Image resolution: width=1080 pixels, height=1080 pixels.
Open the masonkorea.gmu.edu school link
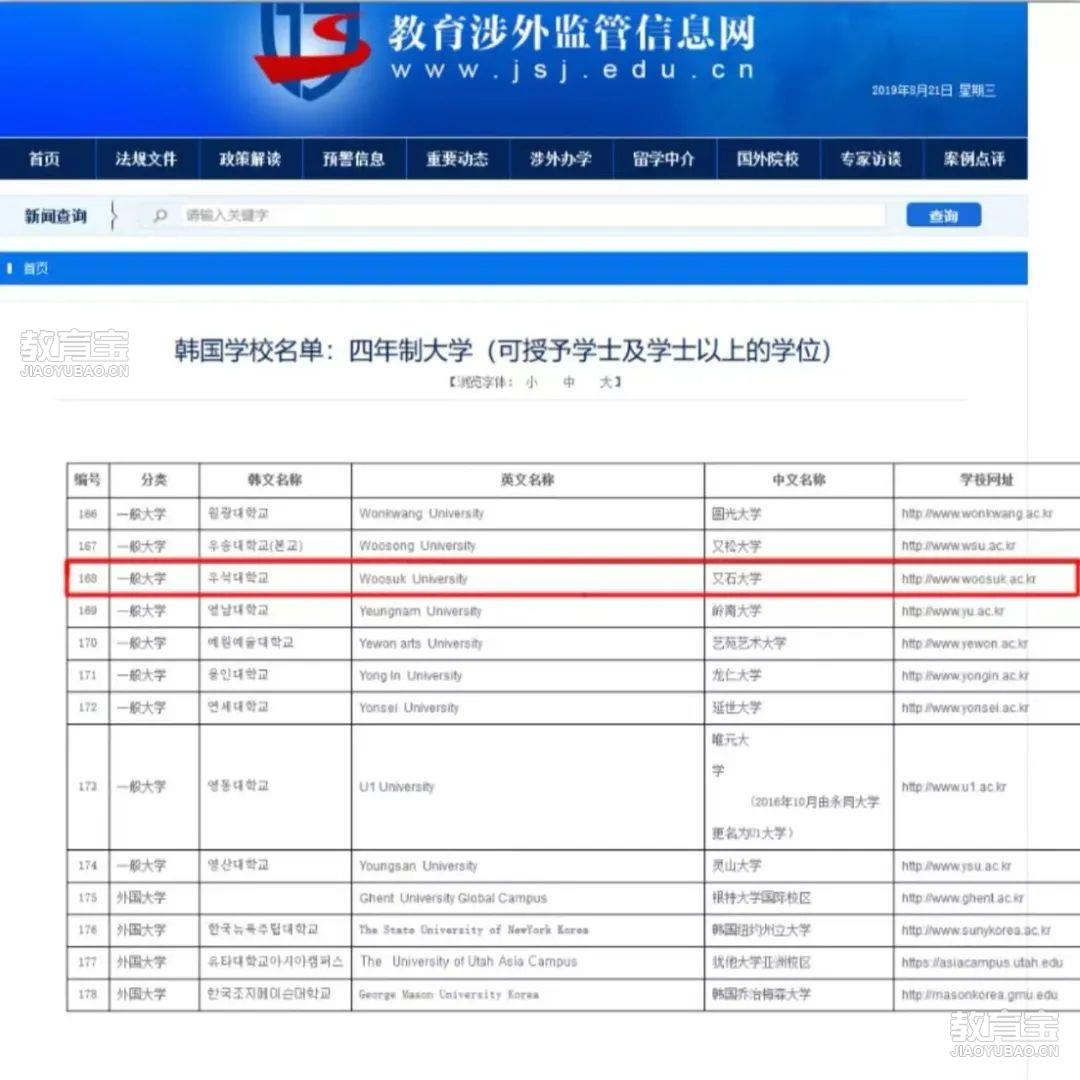tap(979, 995)
